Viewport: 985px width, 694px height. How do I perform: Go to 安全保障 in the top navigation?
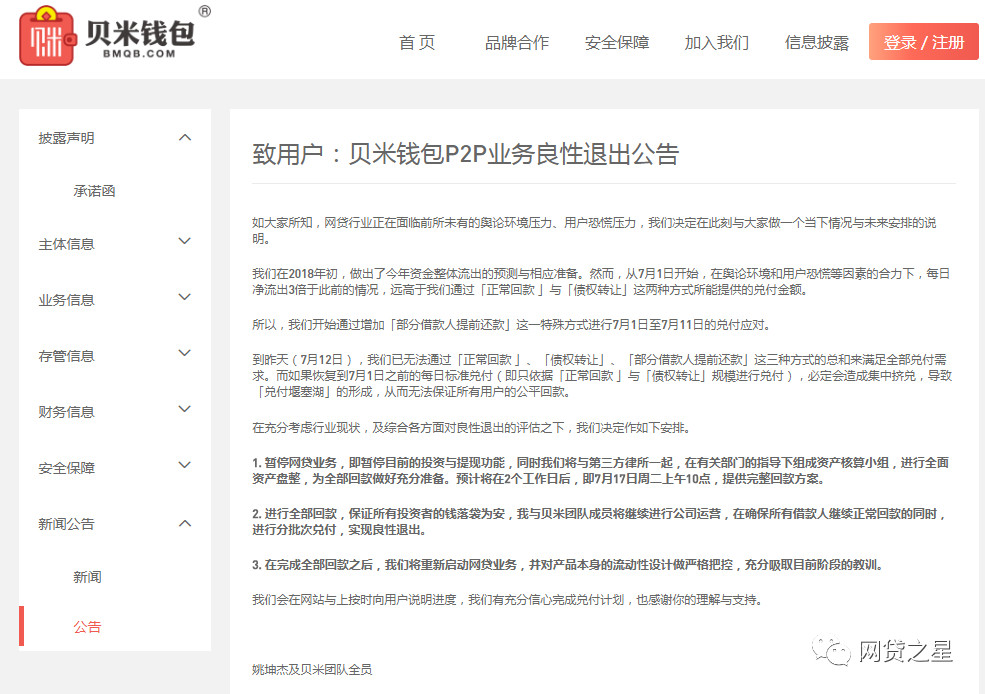(617, 43)
